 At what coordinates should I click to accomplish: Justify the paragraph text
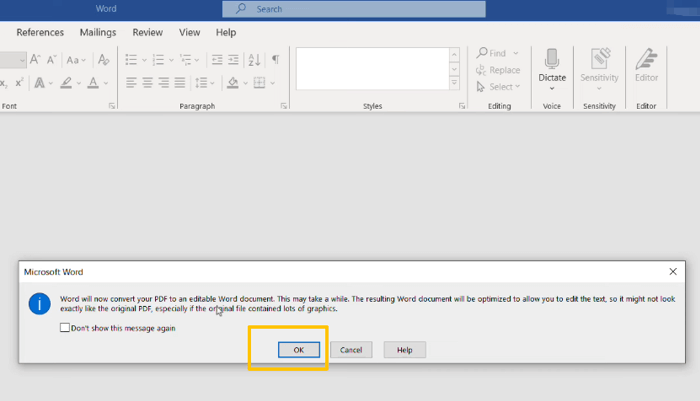point(179,83)
